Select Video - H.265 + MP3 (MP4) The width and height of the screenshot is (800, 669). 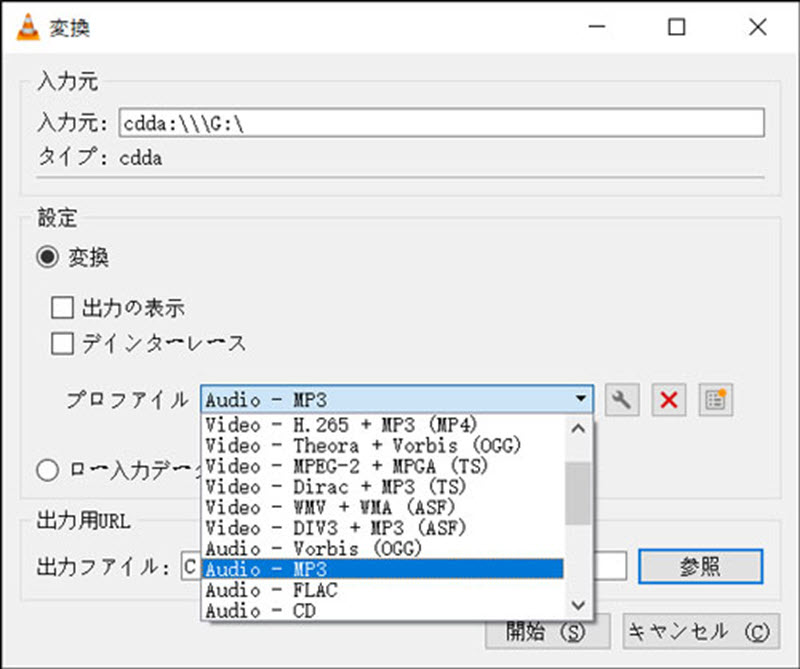pyautogui.click(x=300, y=425)
